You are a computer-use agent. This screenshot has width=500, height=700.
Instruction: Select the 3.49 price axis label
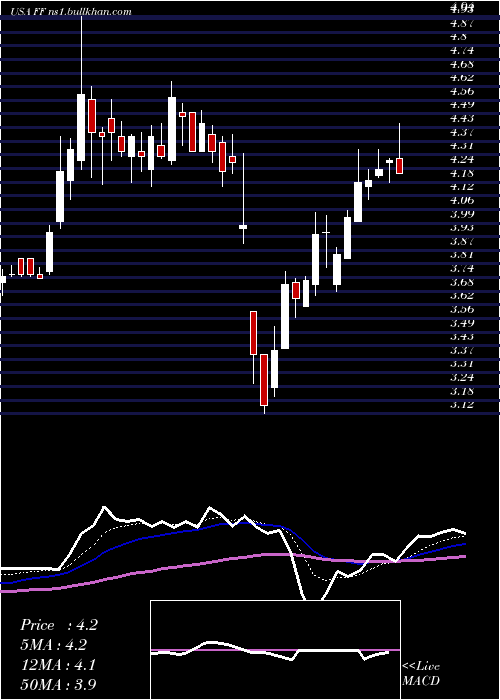461,323
